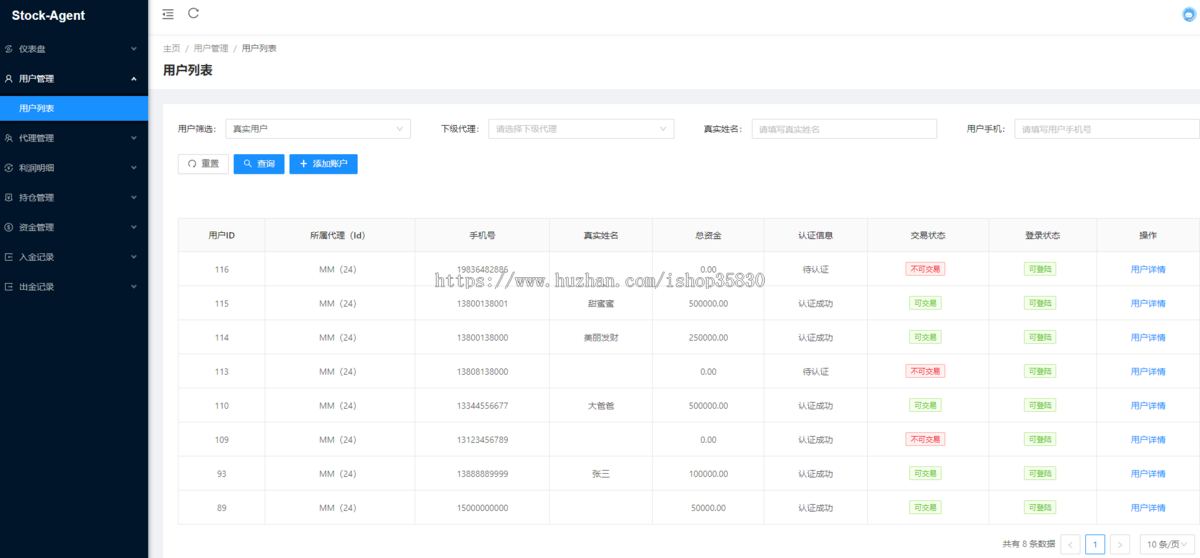Expand the 持仓管理 menu chevron
1200x558 pixels.
point(134,197)
